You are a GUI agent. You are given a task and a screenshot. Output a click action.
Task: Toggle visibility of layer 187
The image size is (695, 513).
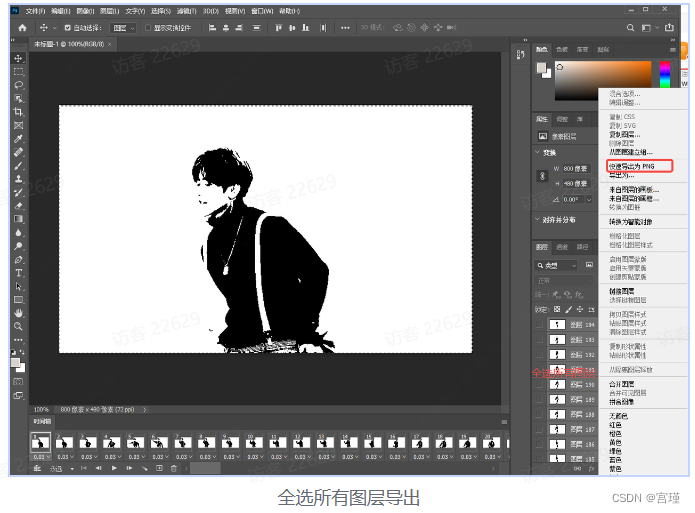tap(539, 429)
